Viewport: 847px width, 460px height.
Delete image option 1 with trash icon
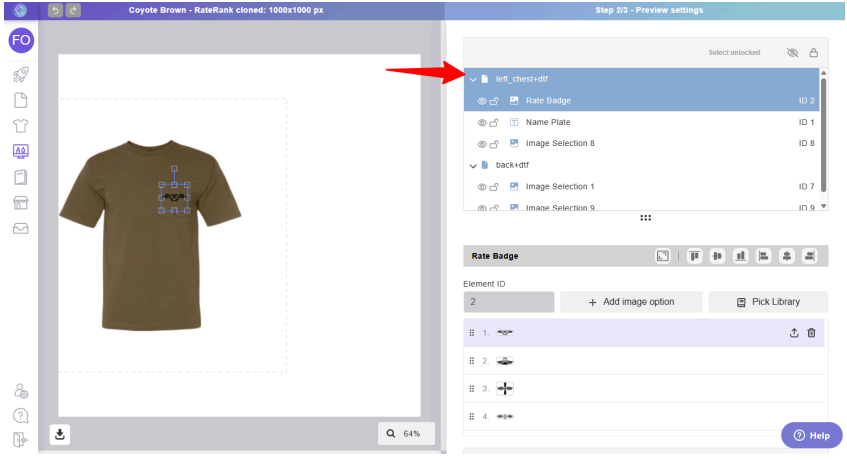(811, 333)
